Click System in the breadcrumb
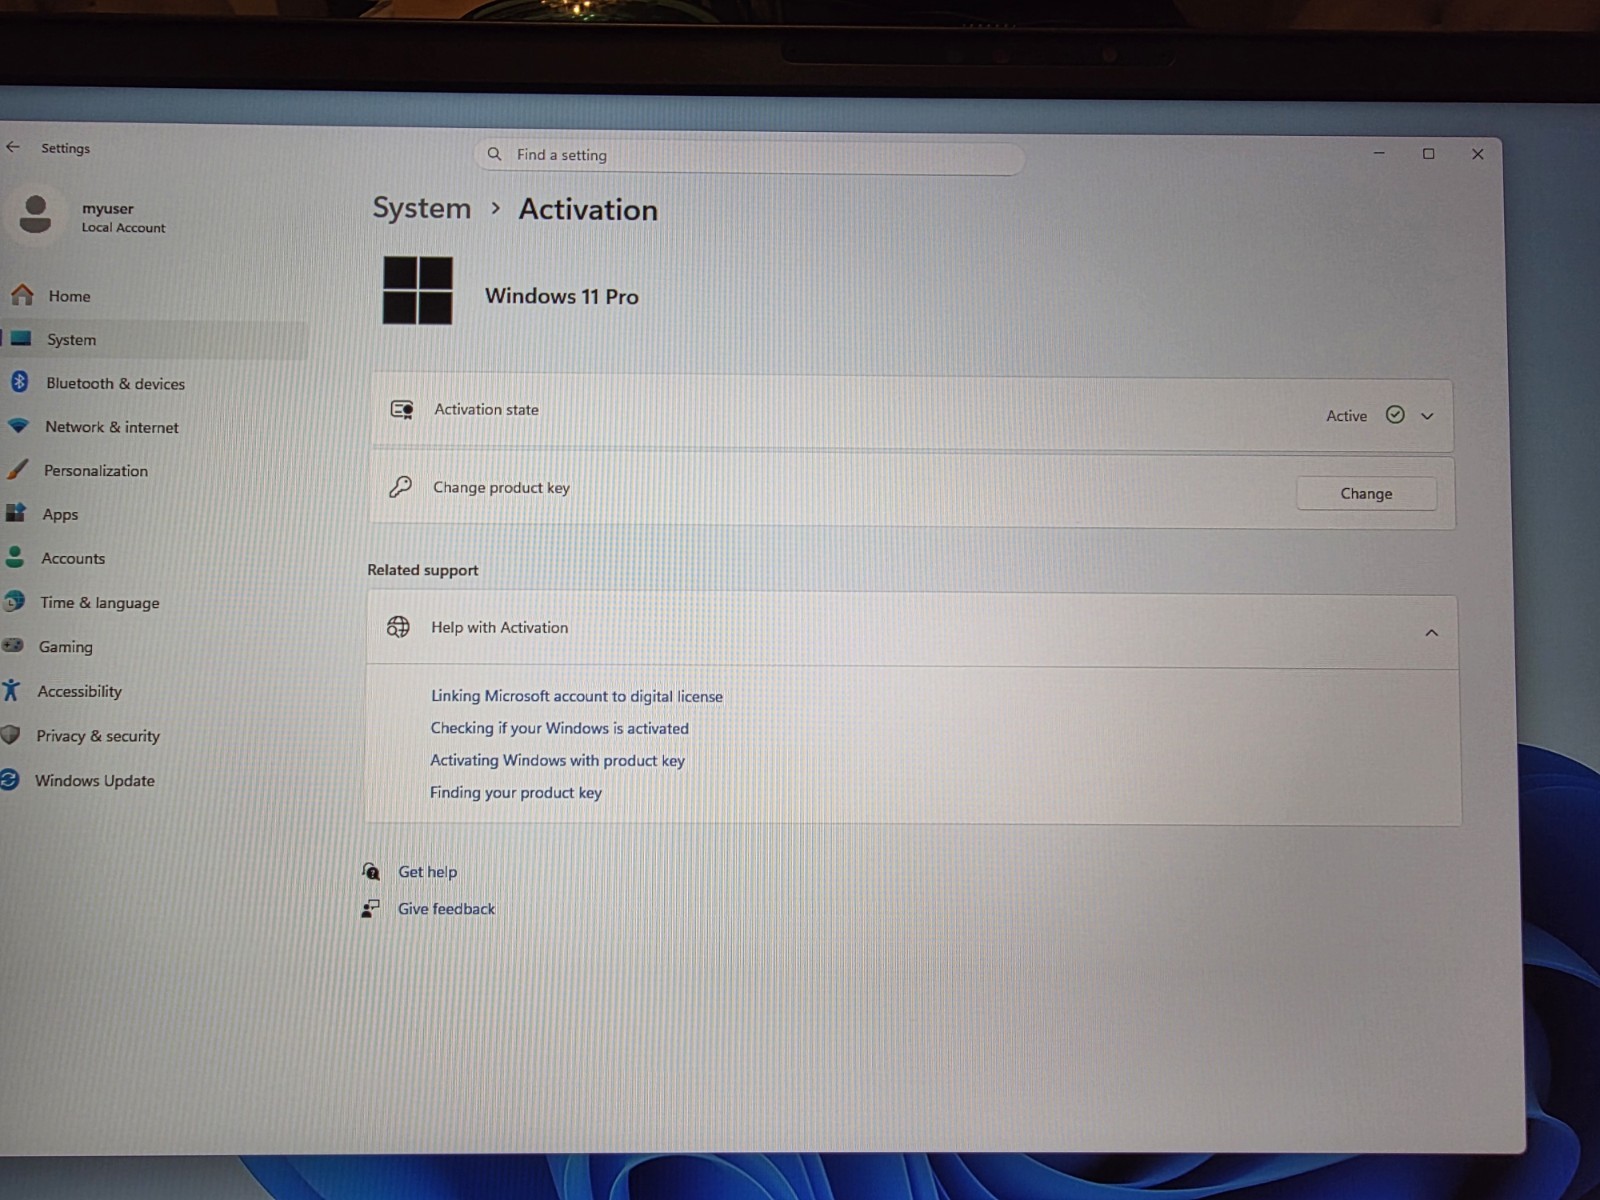The width and height of the screenshot is (1600, 1200). [421, 208]
